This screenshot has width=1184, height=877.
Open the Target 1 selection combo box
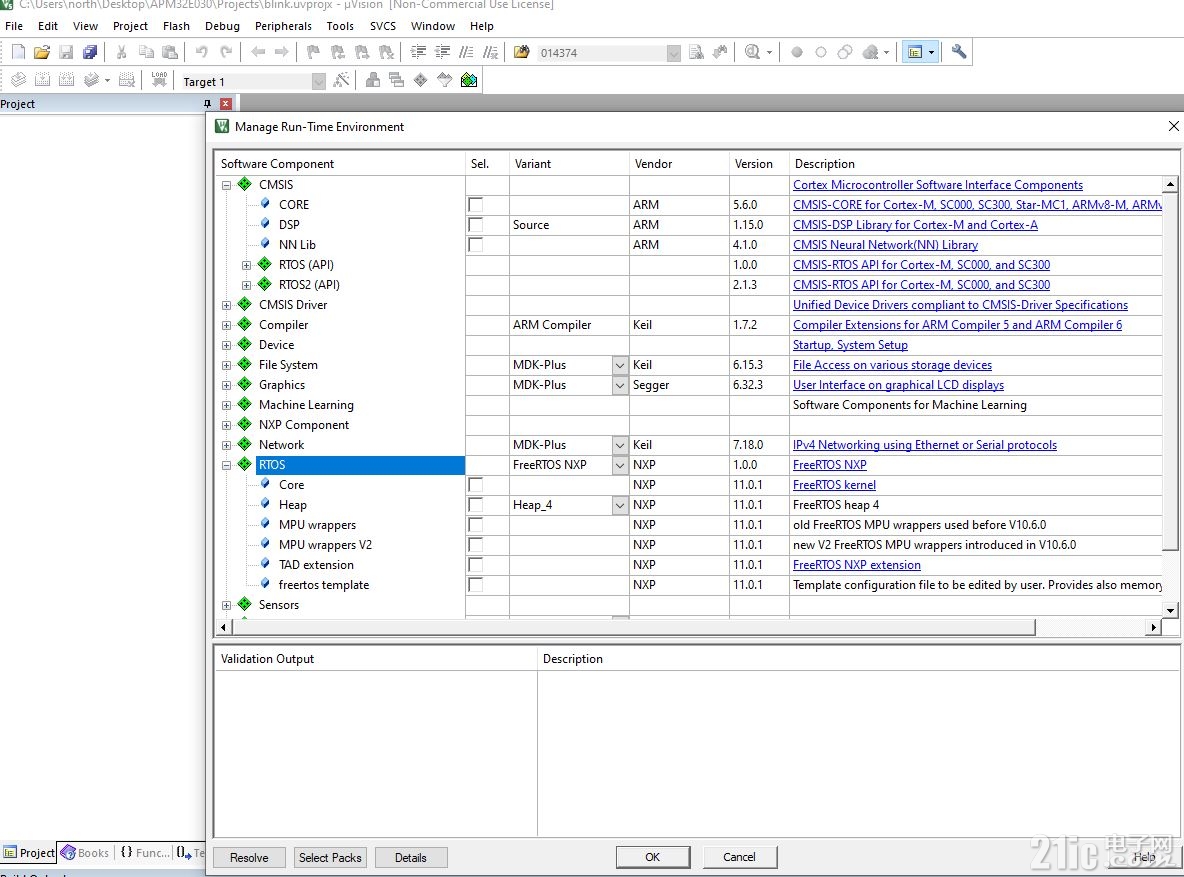pos(253,81)
